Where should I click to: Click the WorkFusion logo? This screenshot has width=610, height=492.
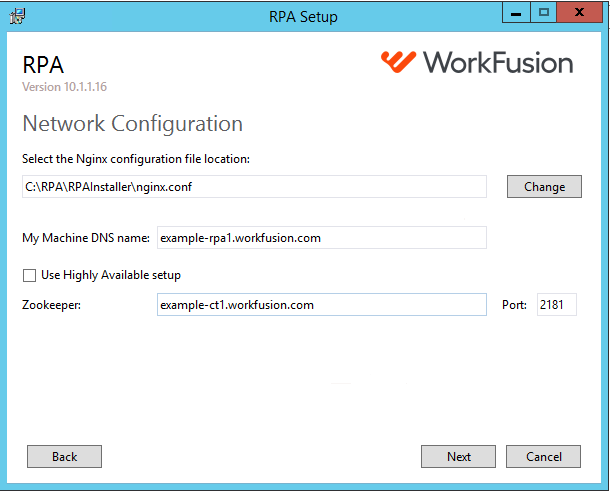(x=477, y=62)
